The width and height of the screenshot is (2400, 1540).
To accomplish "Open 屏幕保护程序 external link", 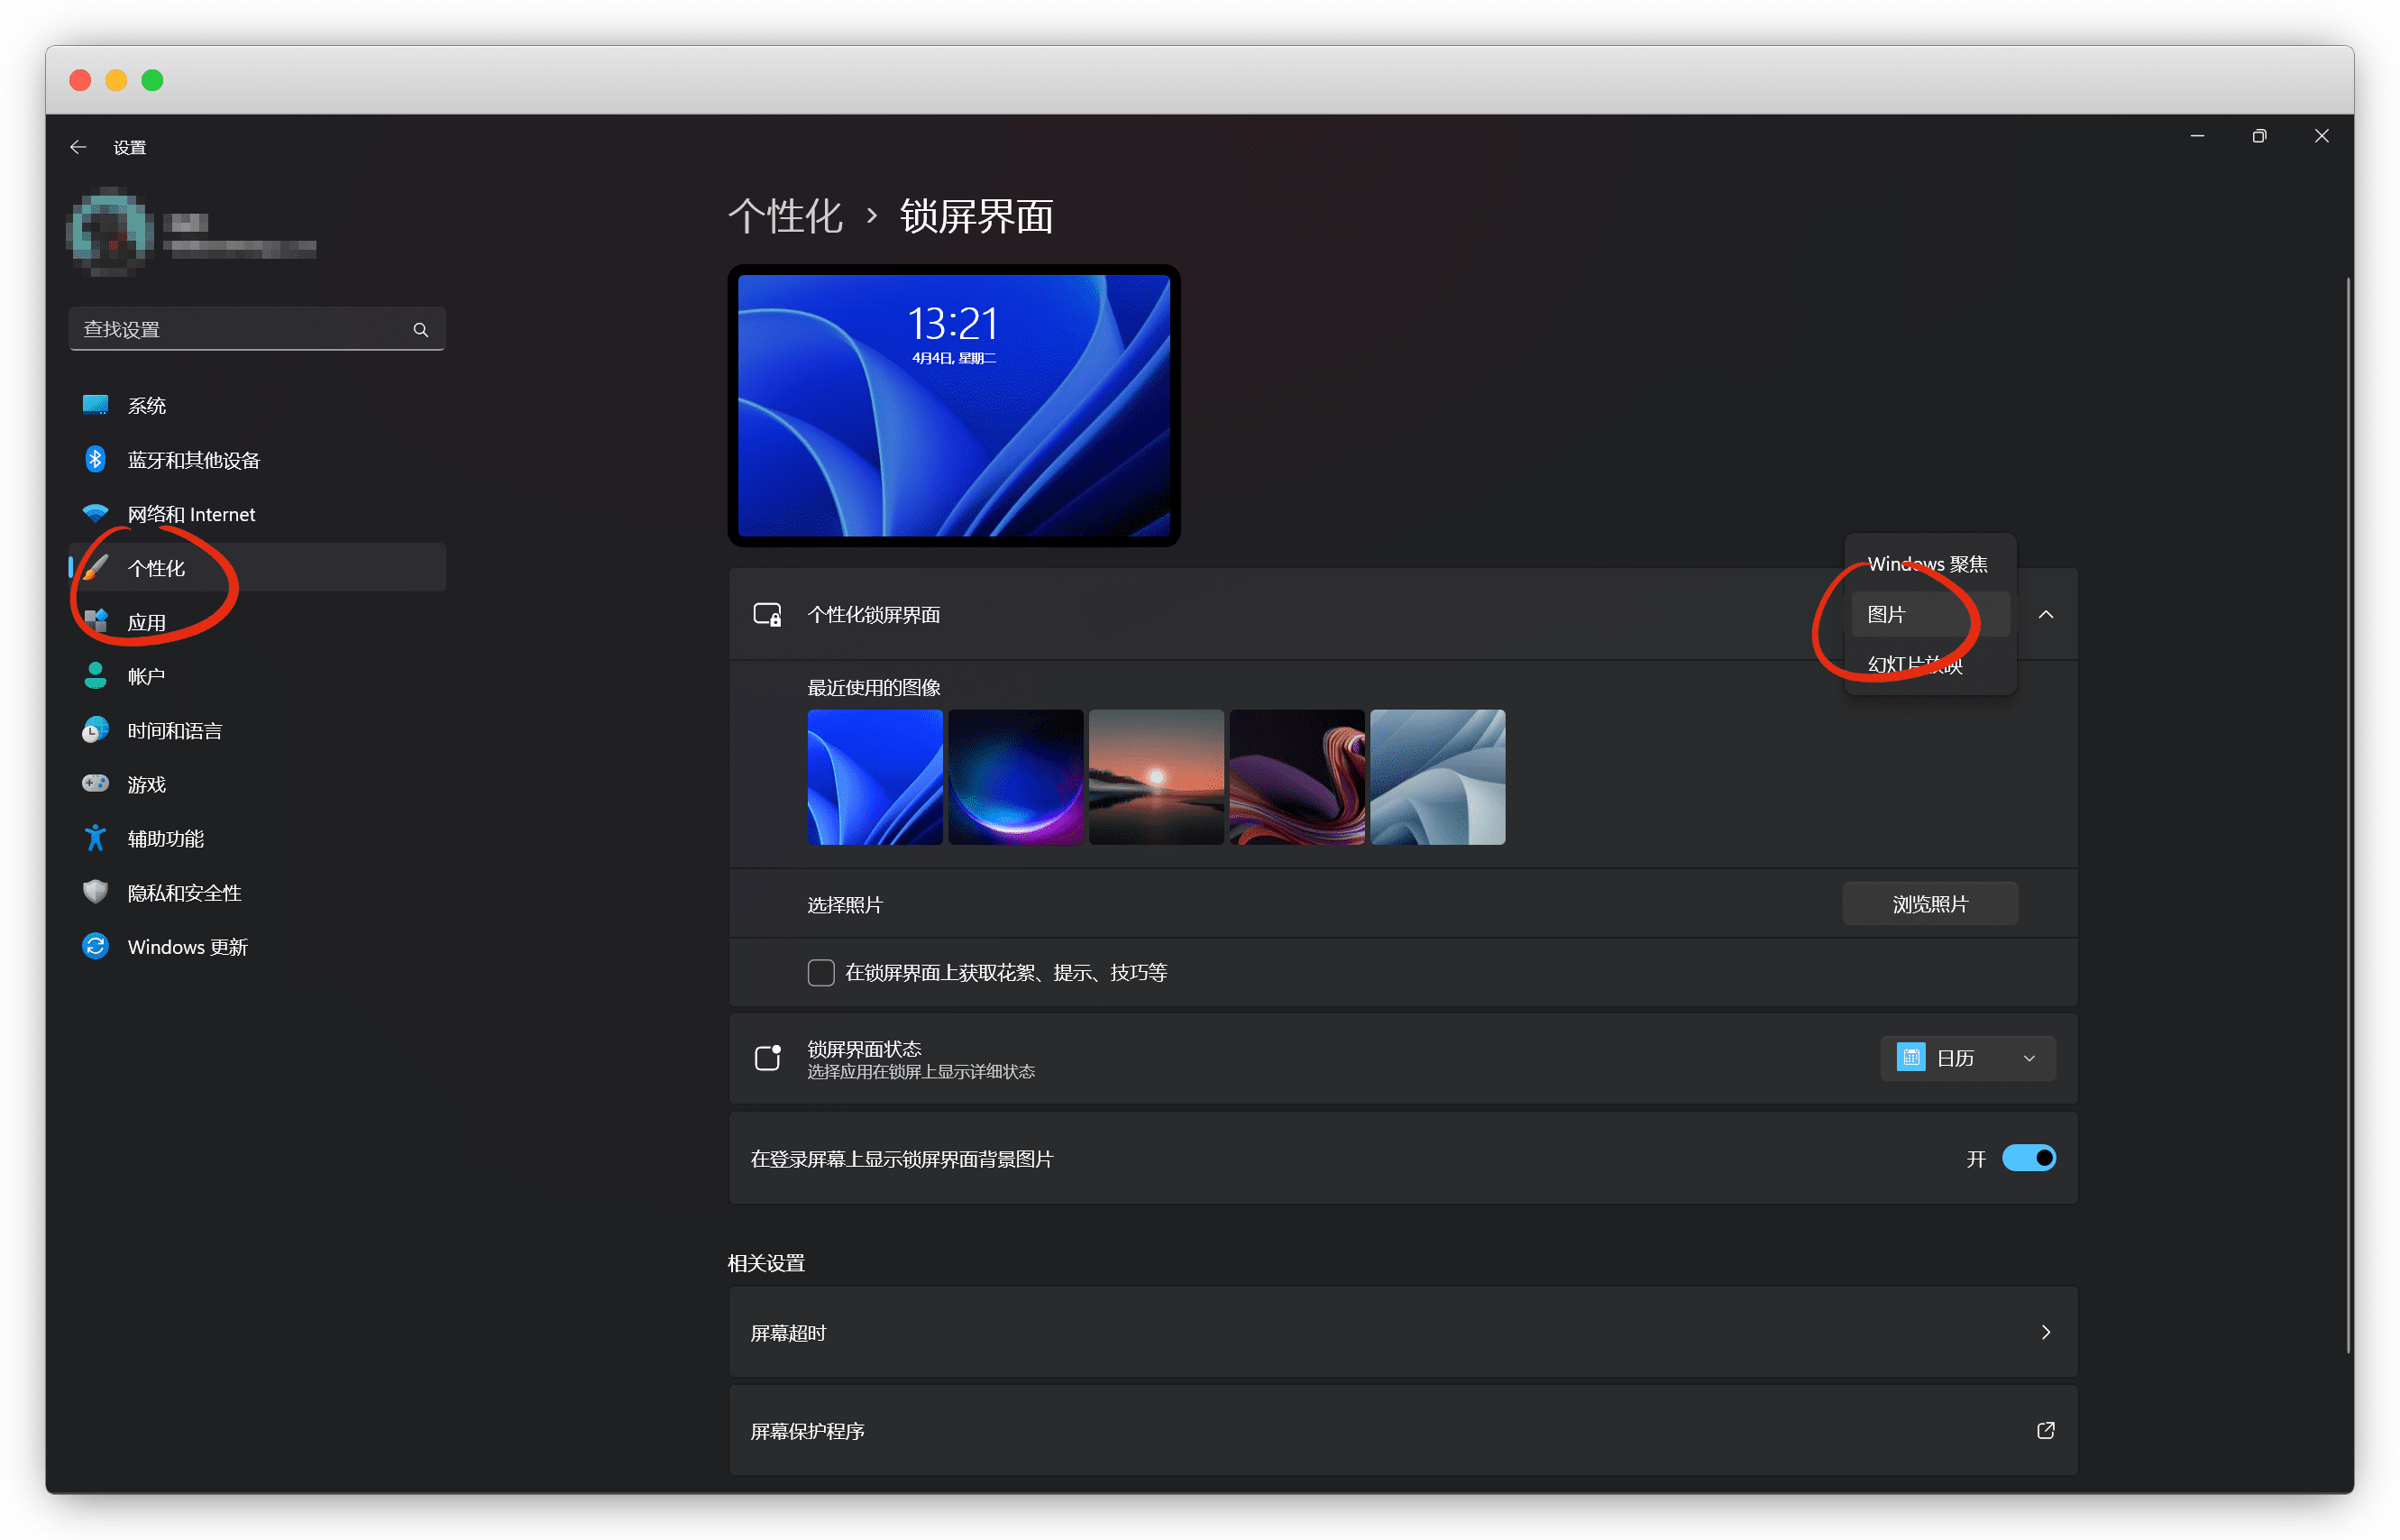I will (2045, 1430).
